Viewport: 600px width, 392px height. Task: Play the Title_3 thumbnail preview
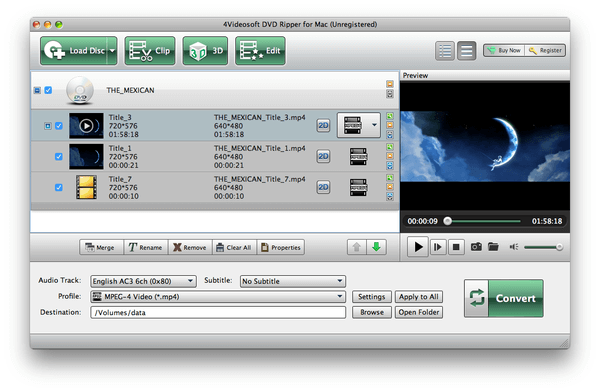(x=86, y=126)
